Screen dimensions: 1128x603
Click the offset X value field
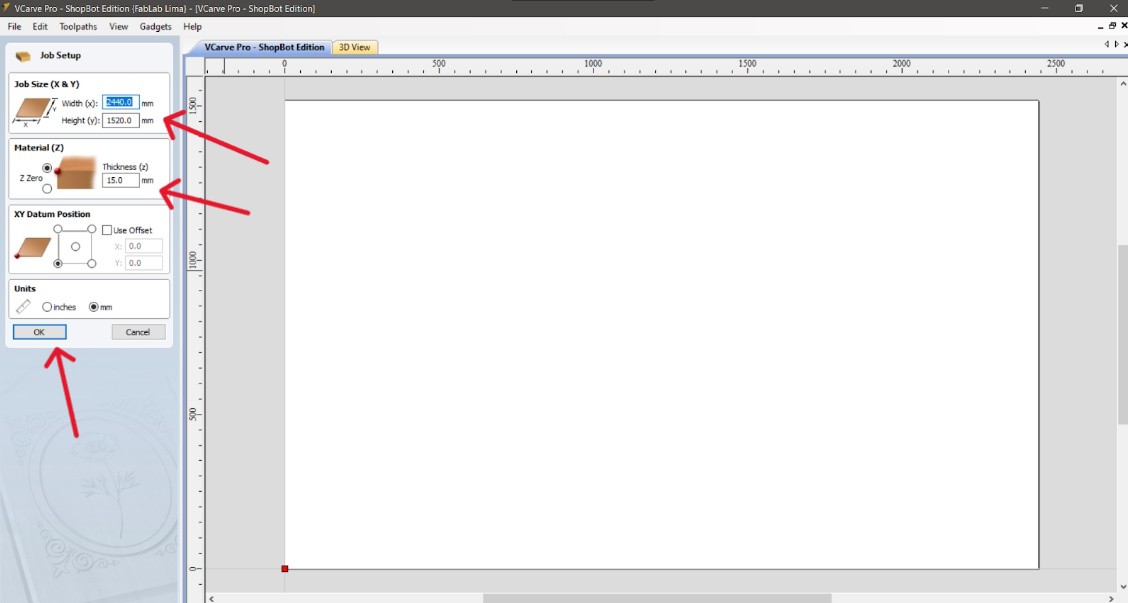tap(143, 246)
